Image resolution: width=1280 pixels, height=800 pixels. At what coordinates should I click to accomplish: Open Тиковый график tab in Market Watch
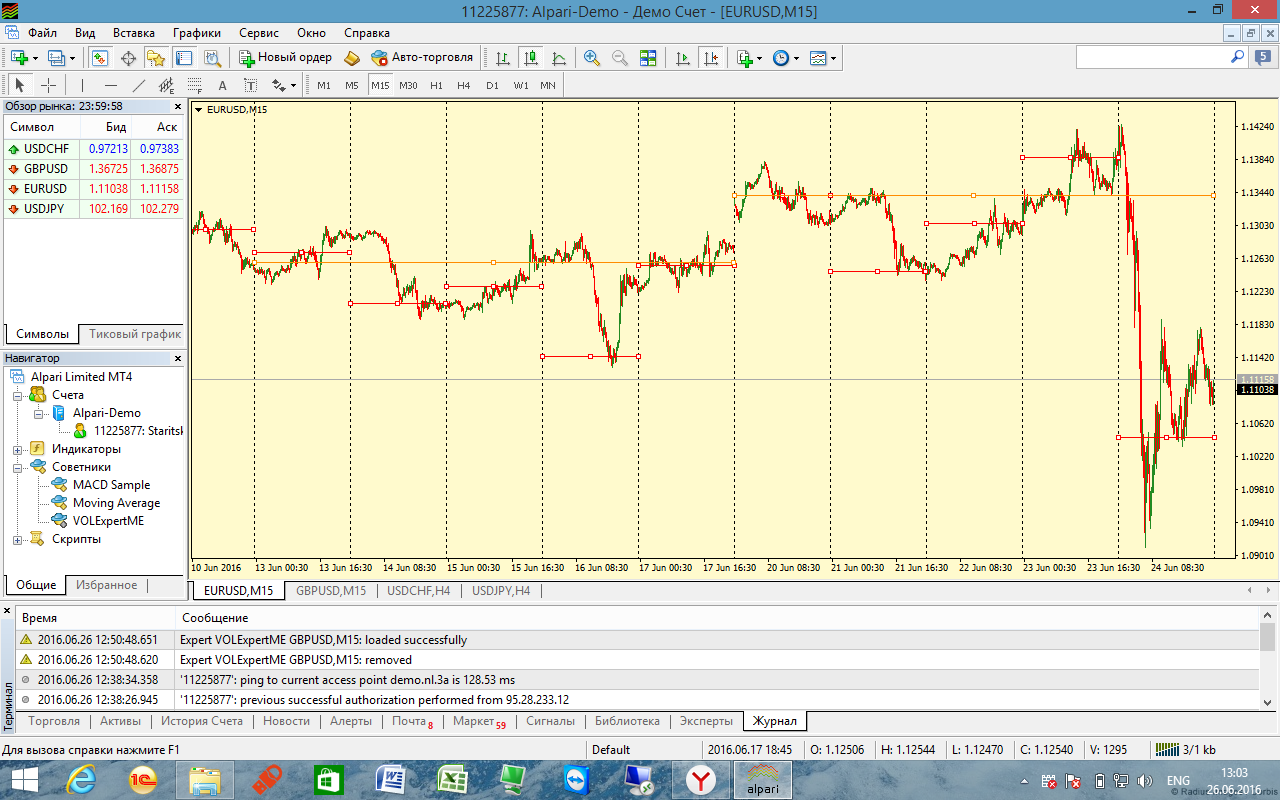click(x=135, y=334)
